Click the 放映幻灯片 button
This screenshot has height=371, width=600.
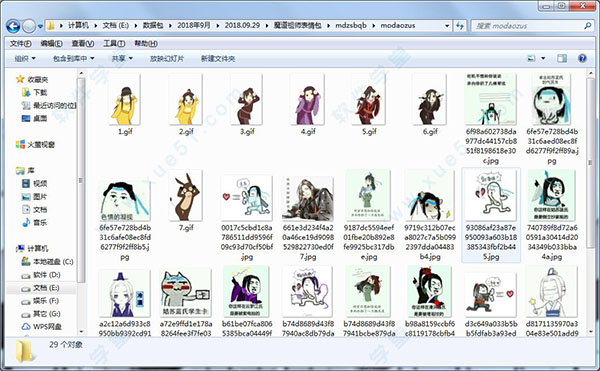(167, 59)
